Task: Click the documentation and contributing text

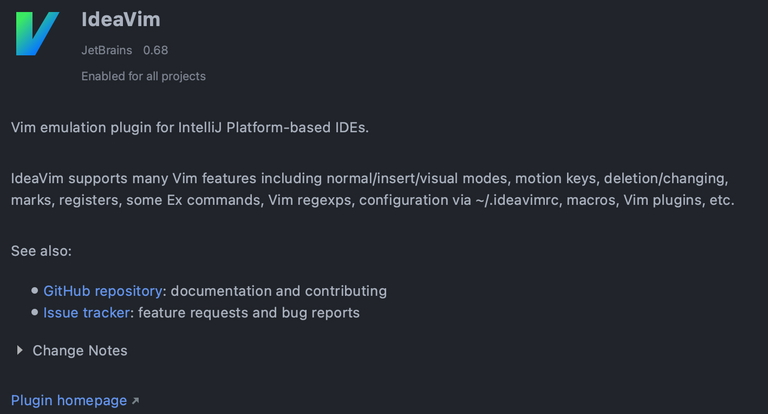Action: click(x=279, y=291)
